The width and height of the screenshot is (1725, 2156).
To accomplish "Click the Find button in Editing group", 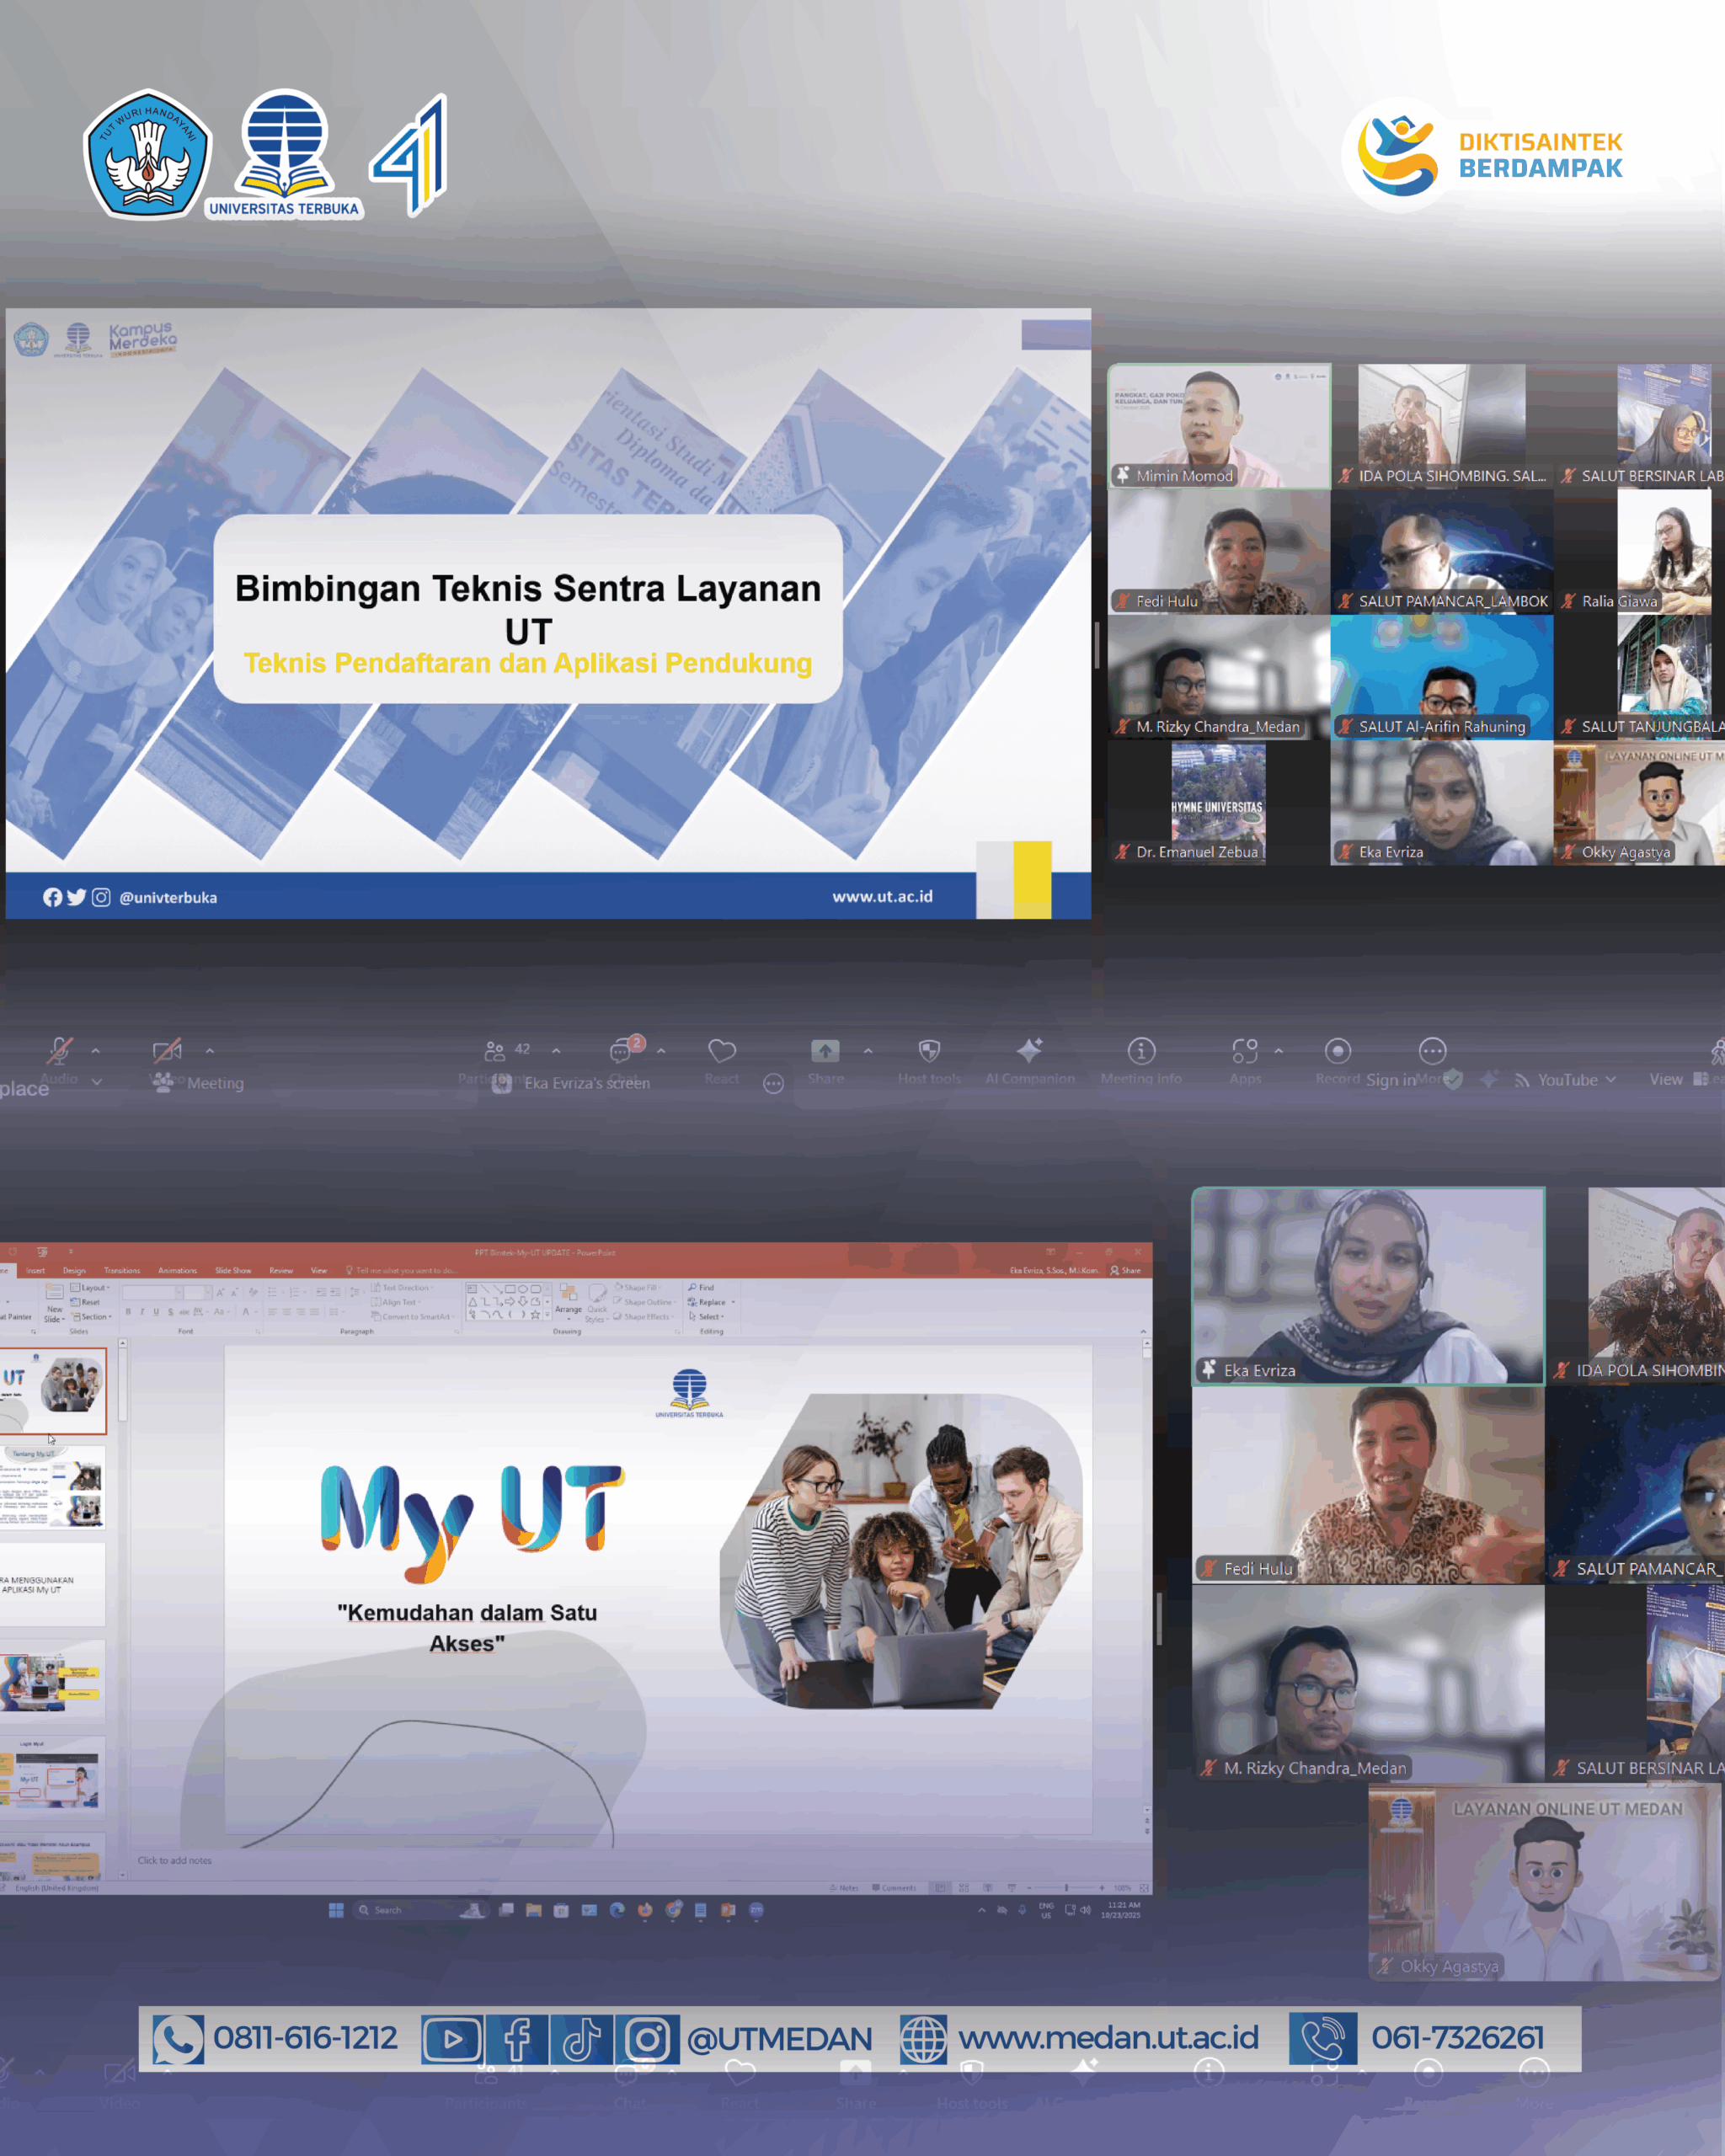I will 702,1288.
